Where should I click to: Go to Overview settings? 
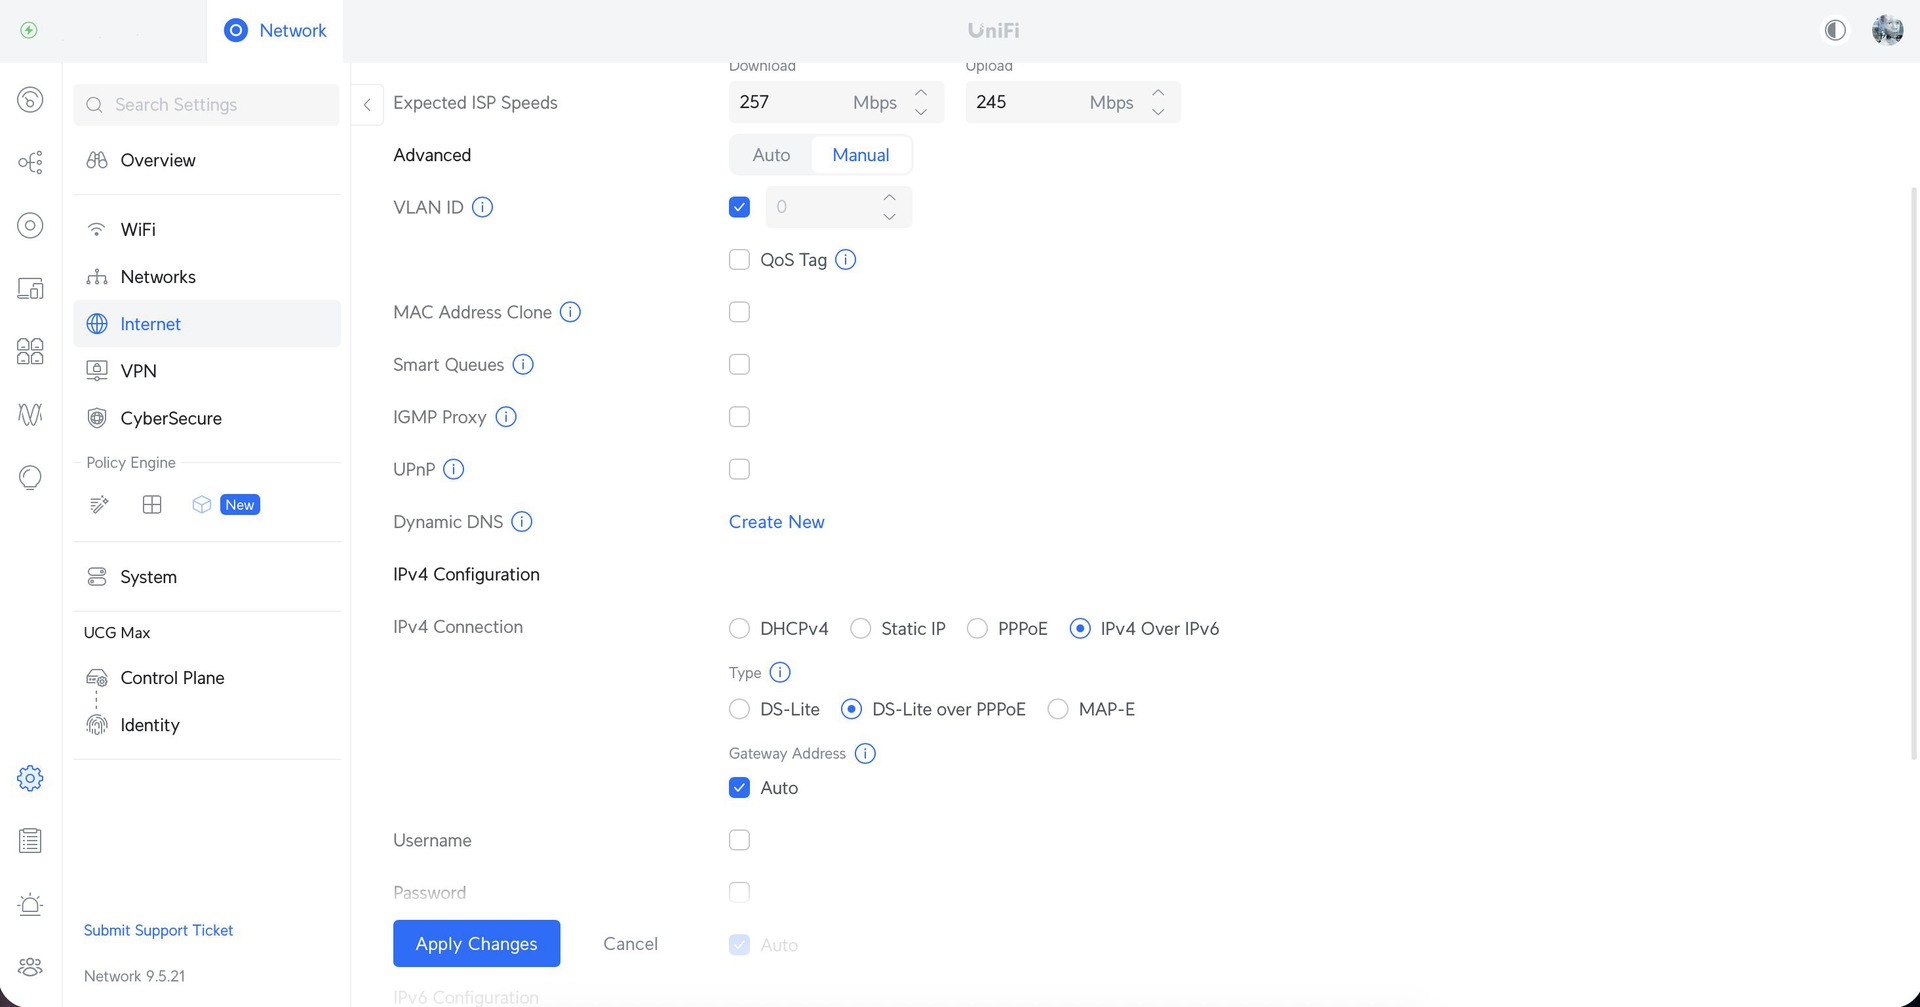pyautogui.click(x=207, y=160)
